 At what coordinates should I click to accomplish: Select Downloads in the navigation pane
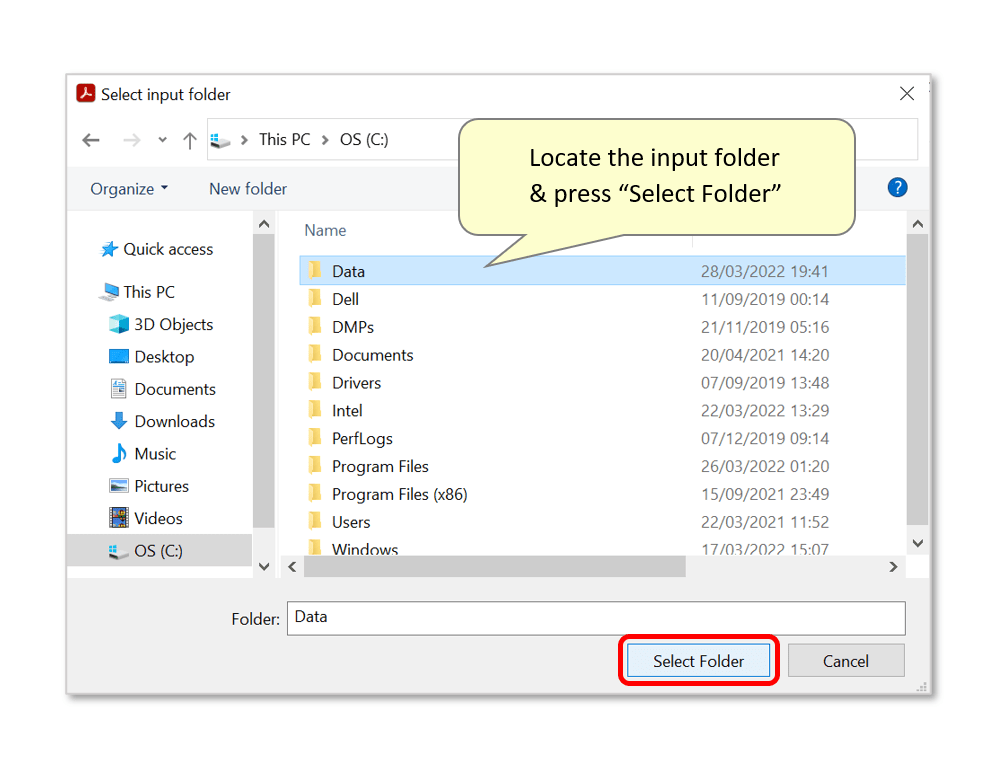tap(173, 421)
